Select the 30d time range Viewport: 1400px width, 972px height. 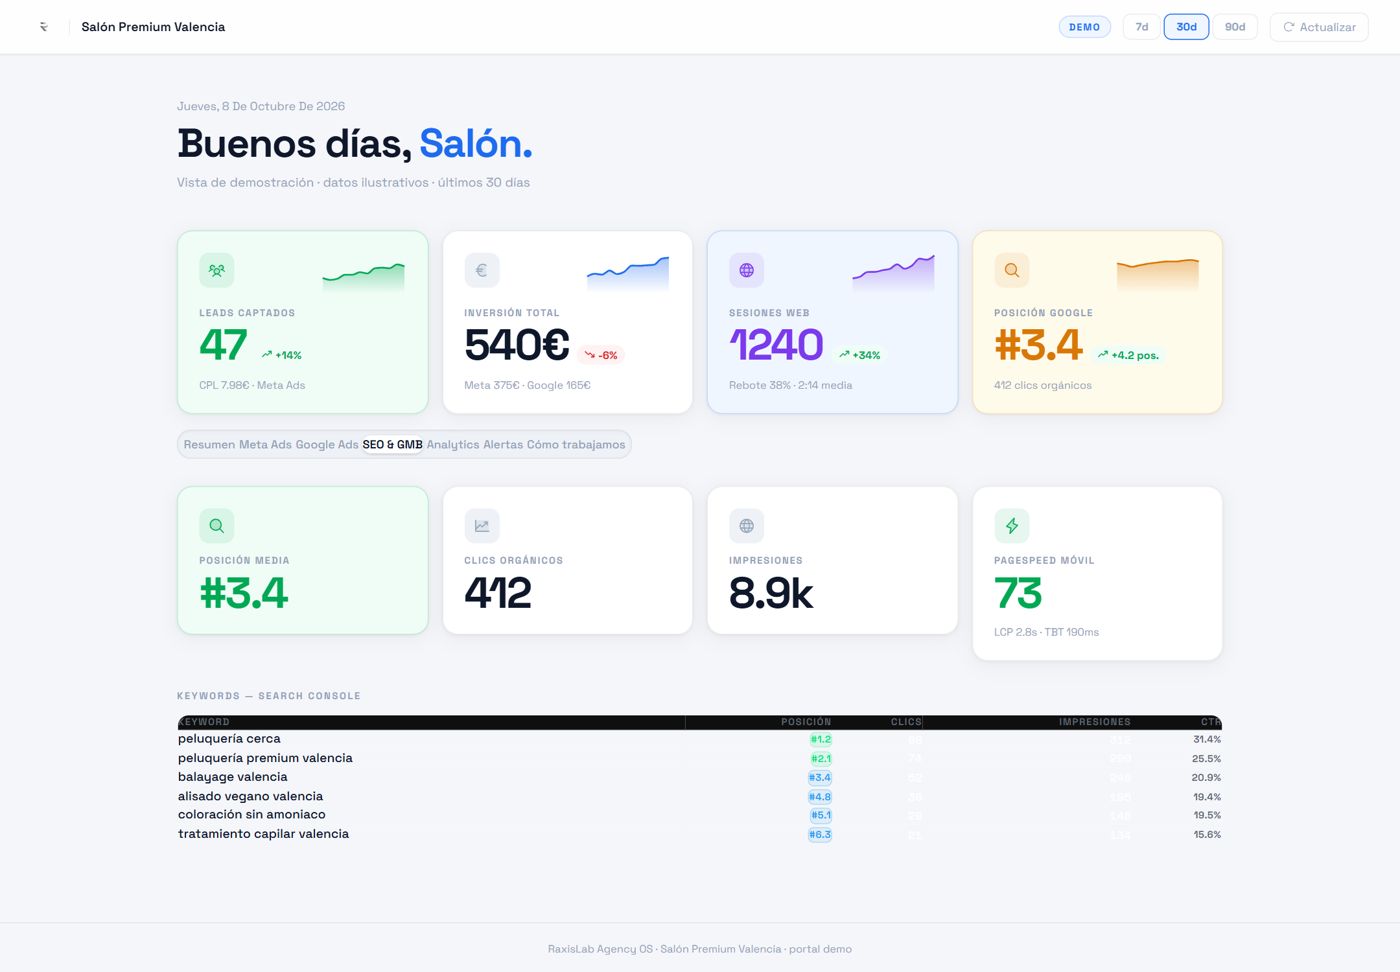pos(1187,27)
